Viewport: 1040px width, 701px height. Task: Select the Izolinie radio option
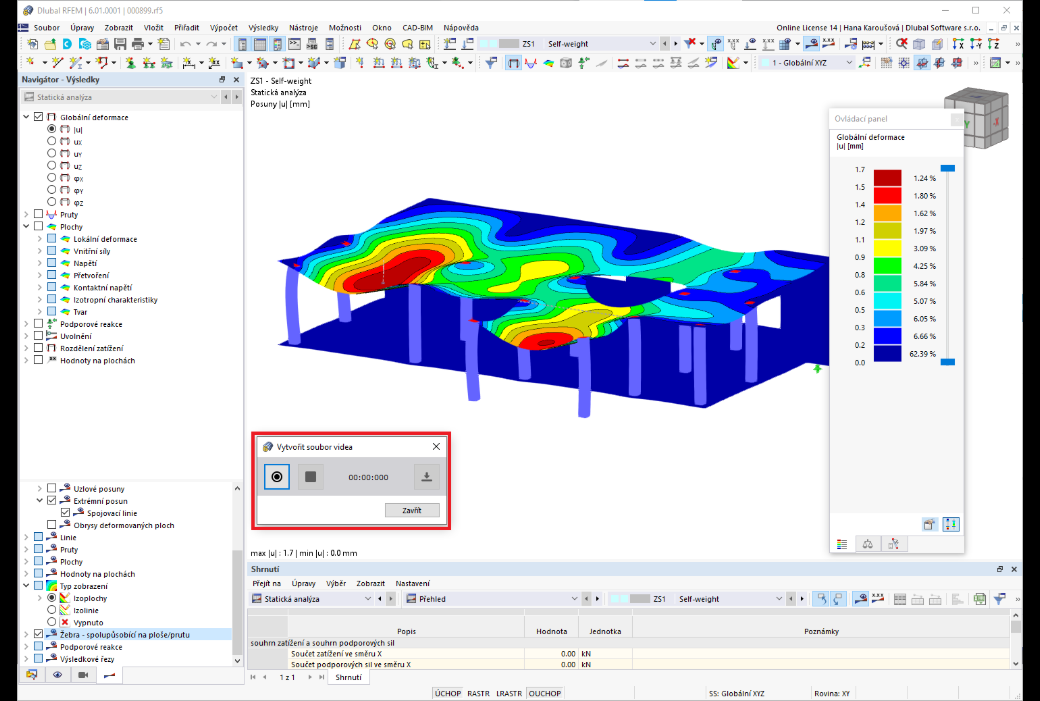[x=51, y=609]
